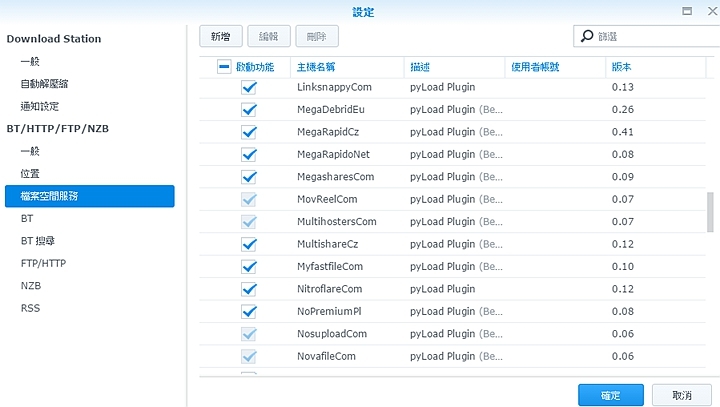
Task: Select the 通知設定 sidebar item
Action: (40, 106)
